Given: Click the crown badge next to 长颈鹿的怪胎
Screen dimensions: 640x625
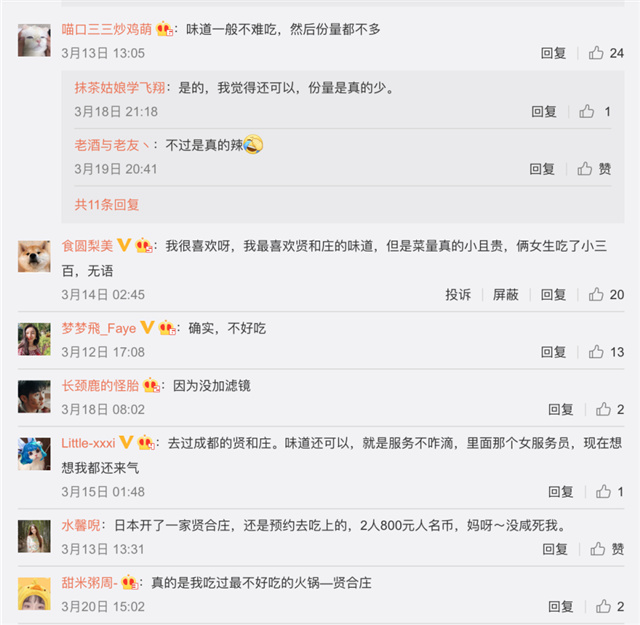Looking at the screenshot, I should pyautogui.click(x=151, y=385).
